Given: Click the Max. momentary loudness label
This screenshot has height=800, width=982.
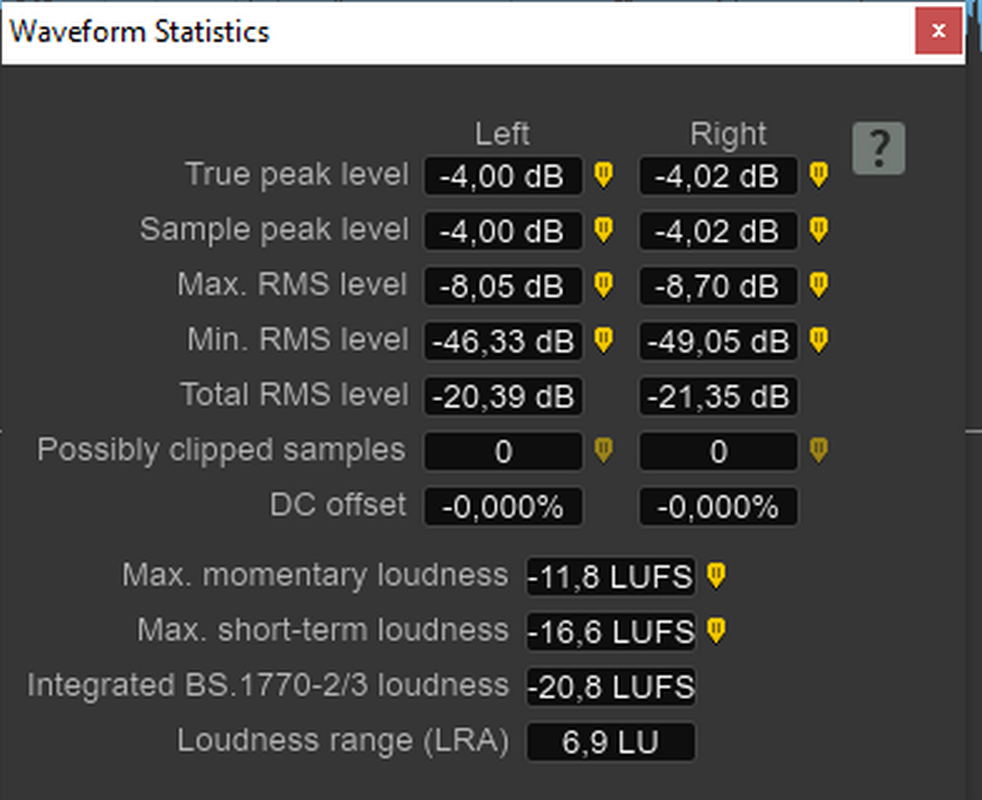Looking at the screenshot, I should click(x=315, y=575).
